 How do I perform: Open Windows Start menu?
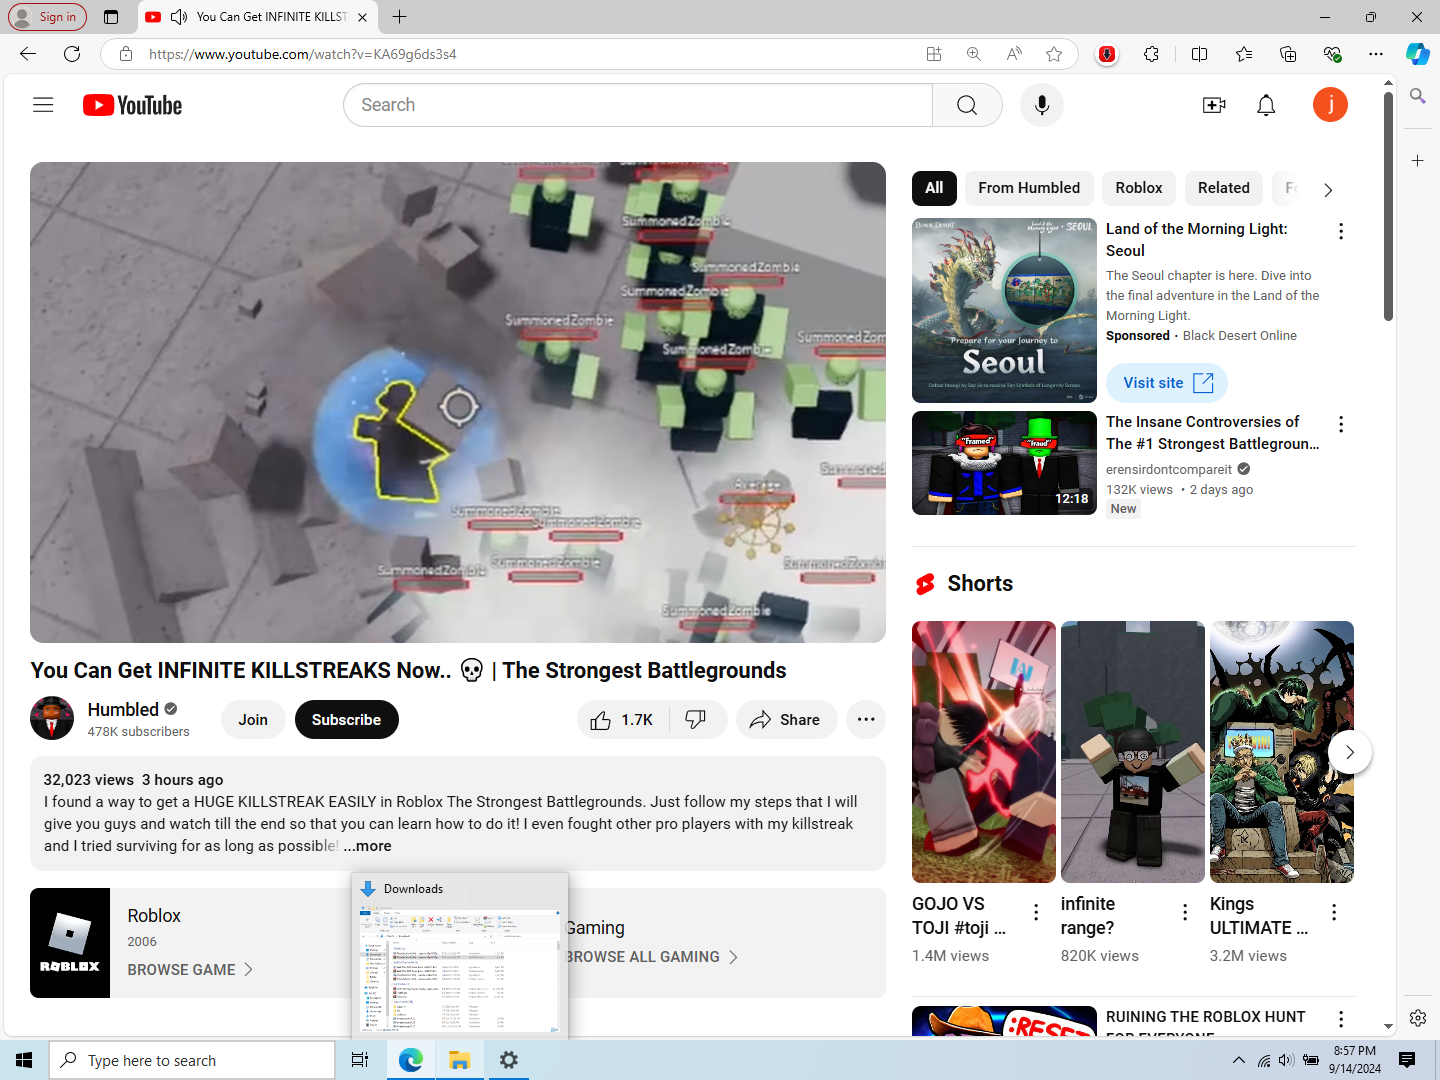pos(24,1060)
